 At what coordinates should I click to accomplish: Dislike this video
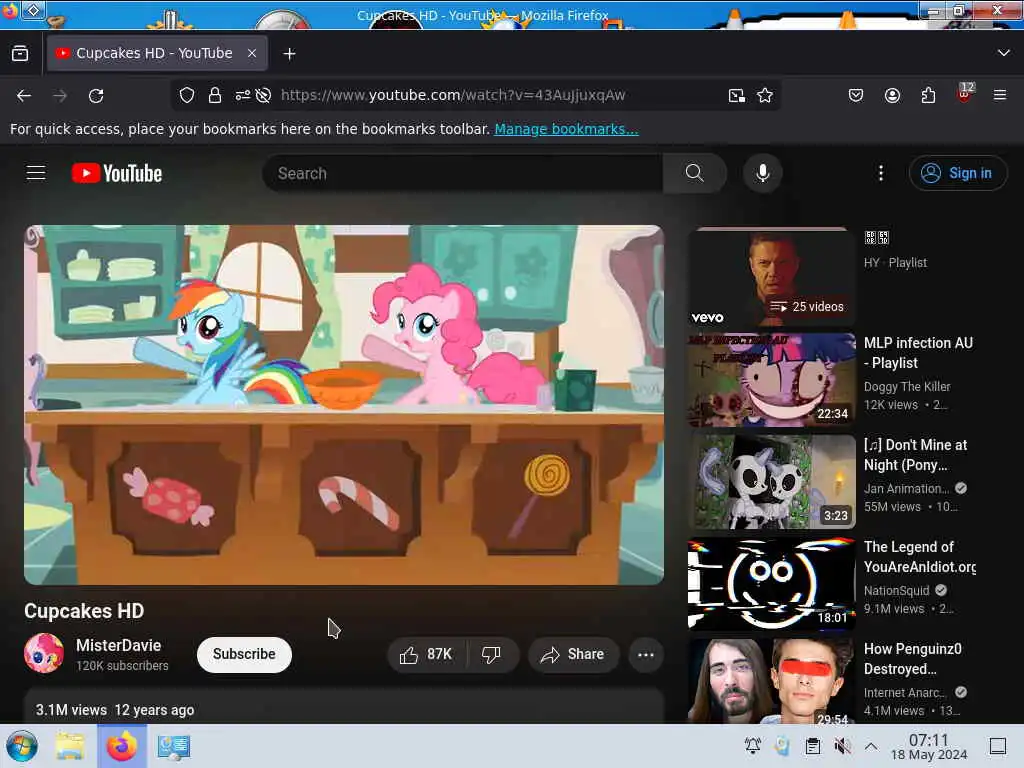click(492, 654)
